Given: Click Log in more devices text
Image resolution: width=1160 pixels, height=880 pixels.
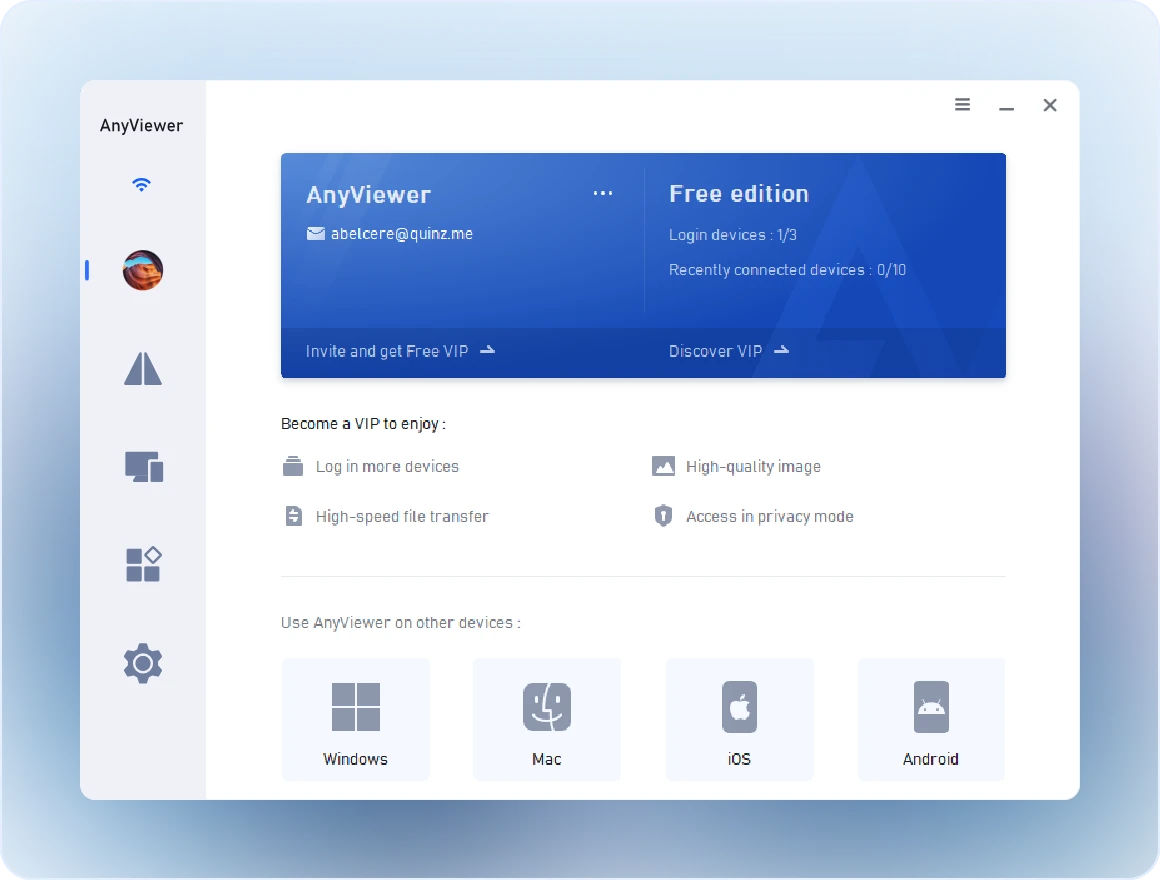Looking at the screenshot, I should point(387,467).
